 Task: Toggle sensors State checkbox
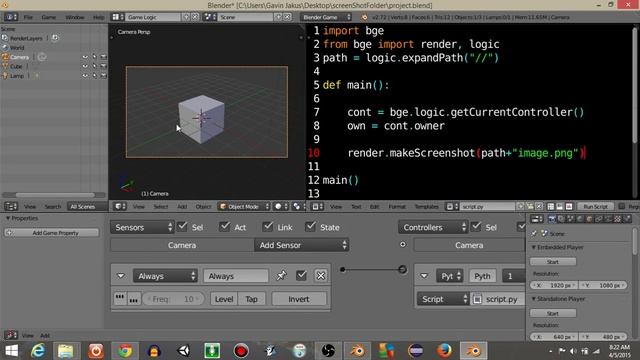[x=311, y=226]
